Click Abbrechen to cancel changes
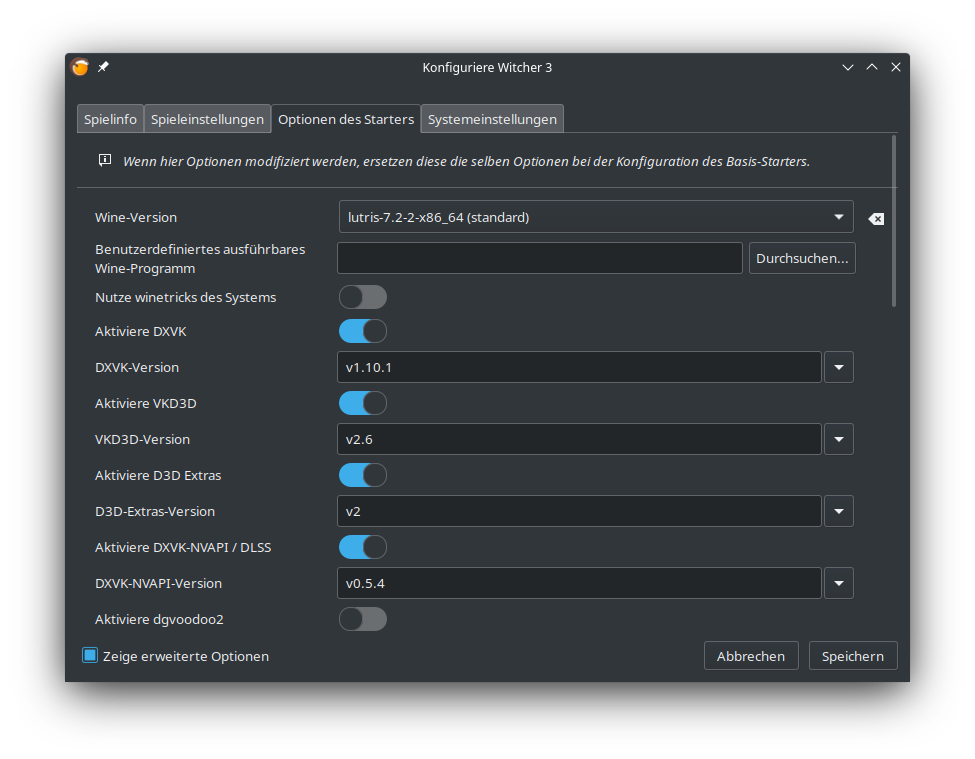The height and width of the screenshot is (759, 975). 751,656
